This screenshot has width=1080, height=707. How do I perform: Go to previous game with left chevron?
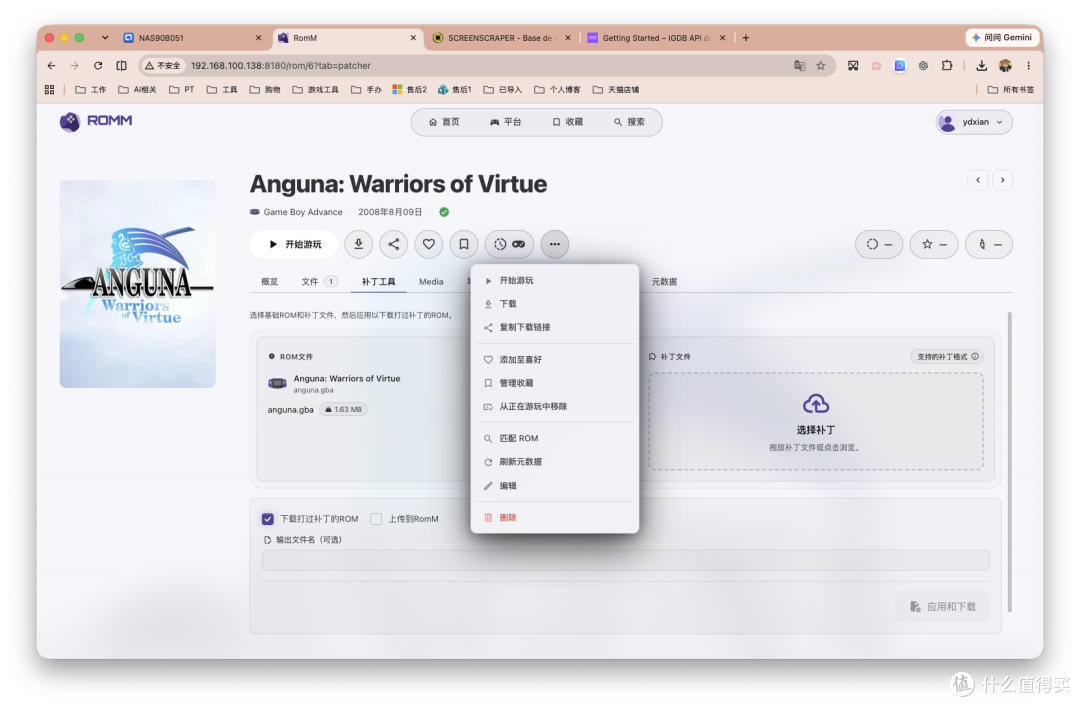[x=977, y=180]
